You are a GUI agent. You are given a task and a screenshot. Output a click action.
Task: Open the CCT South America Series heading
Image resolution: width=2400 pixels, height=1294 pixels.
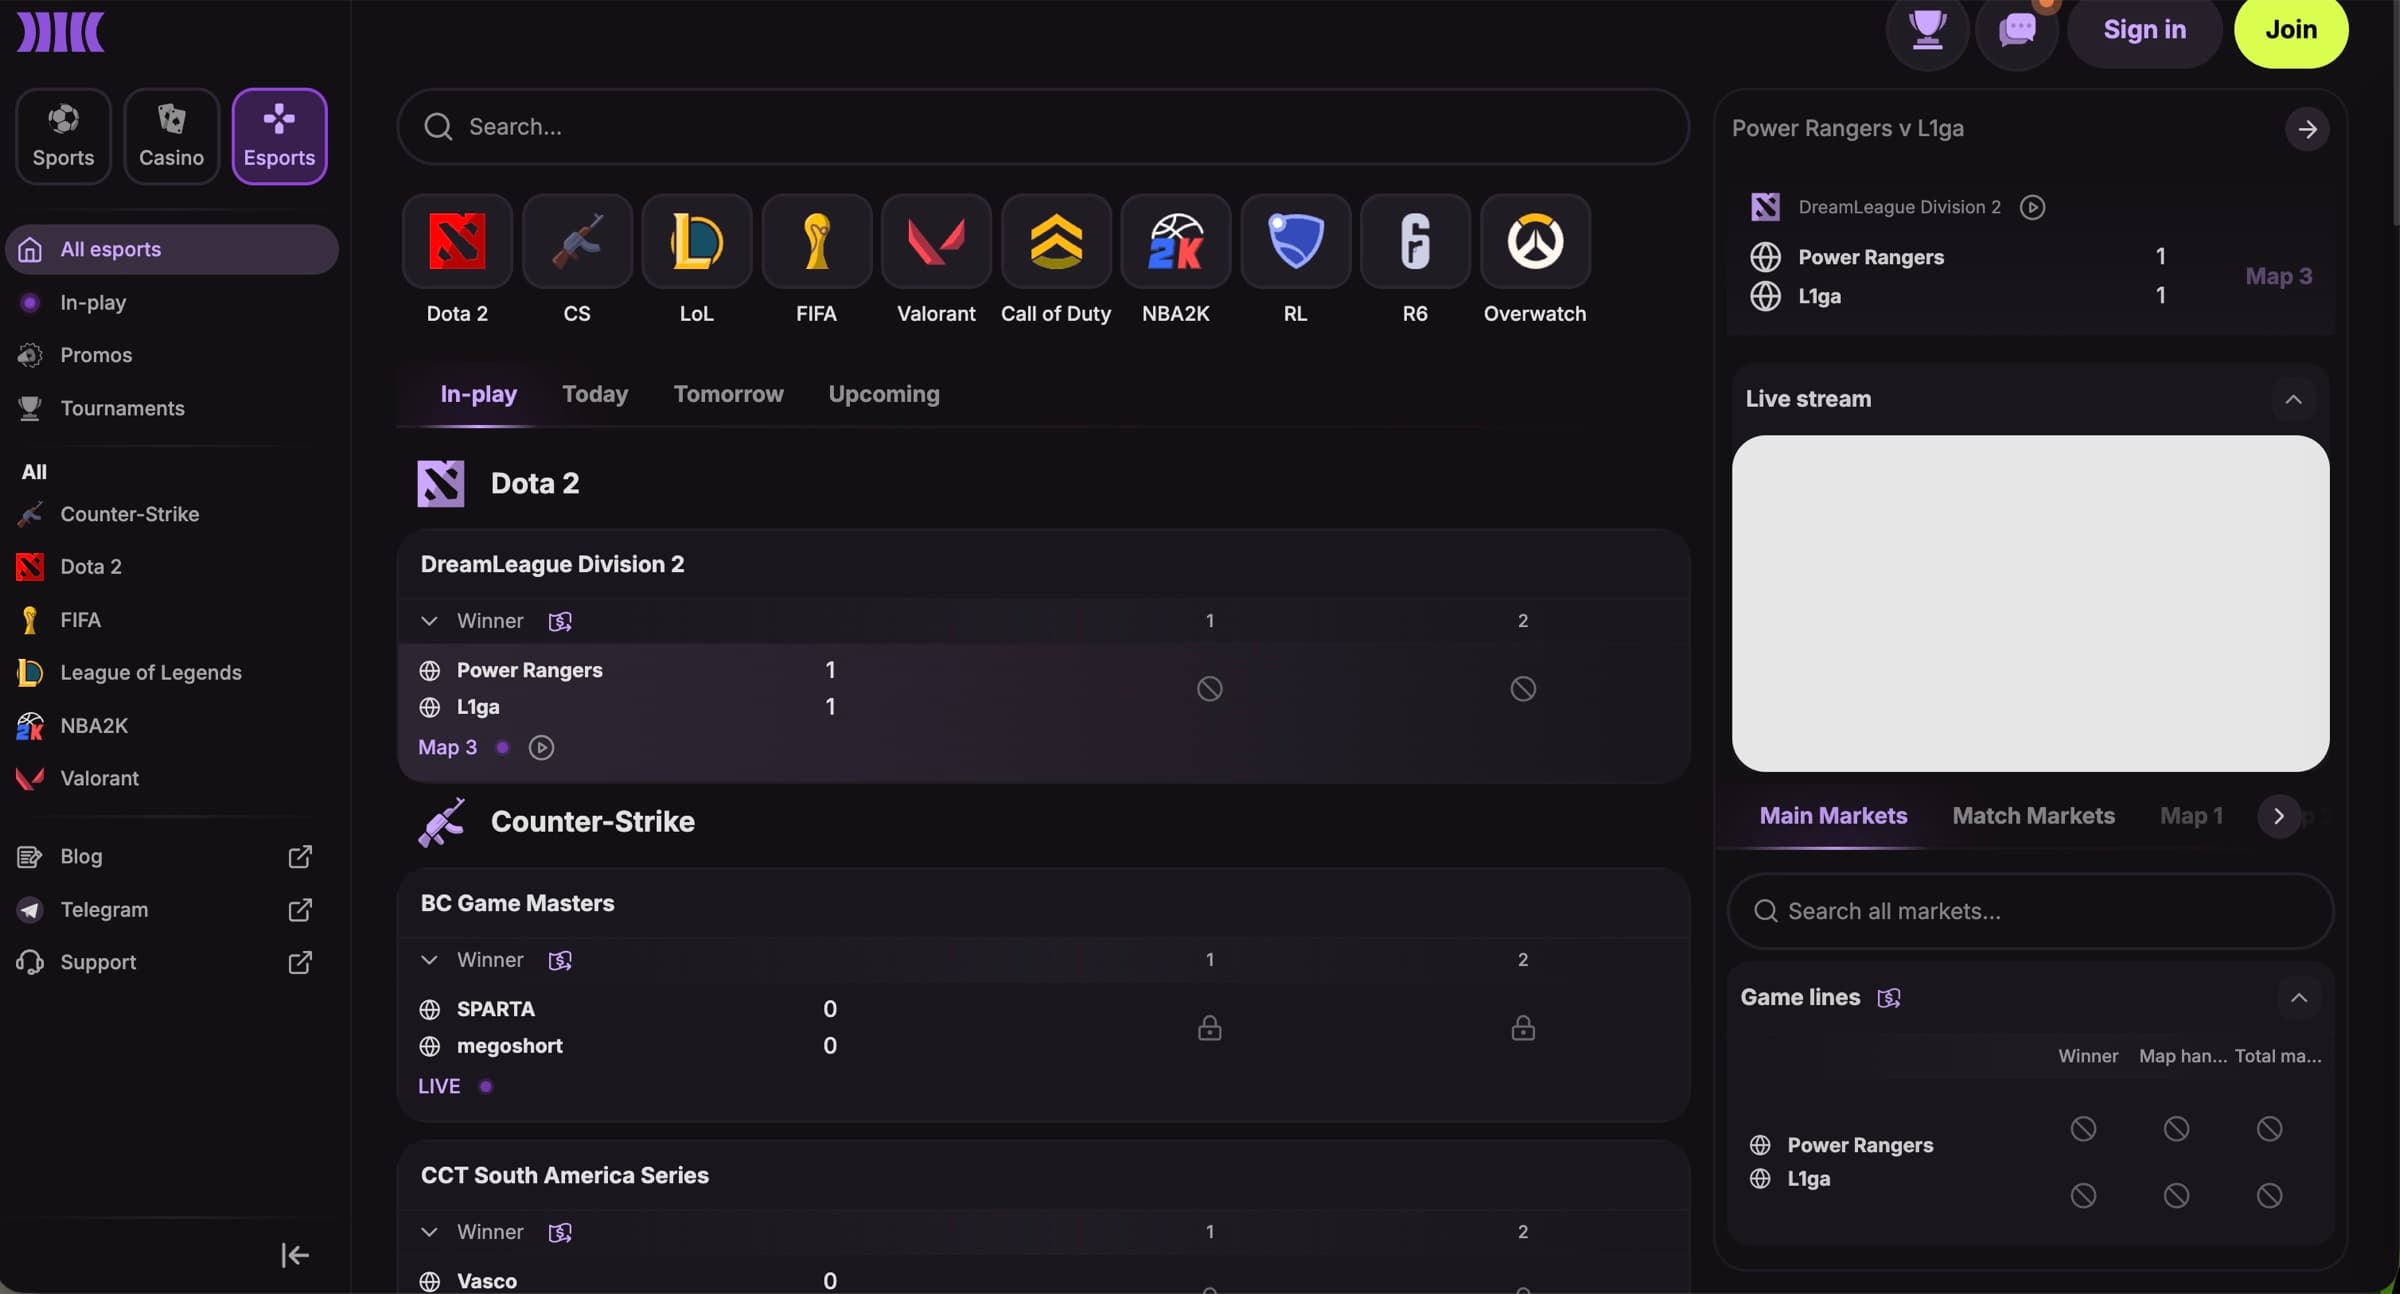(564, 1175)
